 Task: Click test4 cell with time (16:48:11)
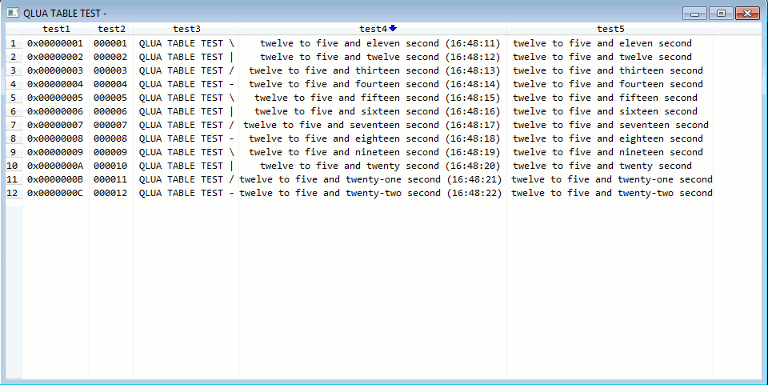[372, 43]
